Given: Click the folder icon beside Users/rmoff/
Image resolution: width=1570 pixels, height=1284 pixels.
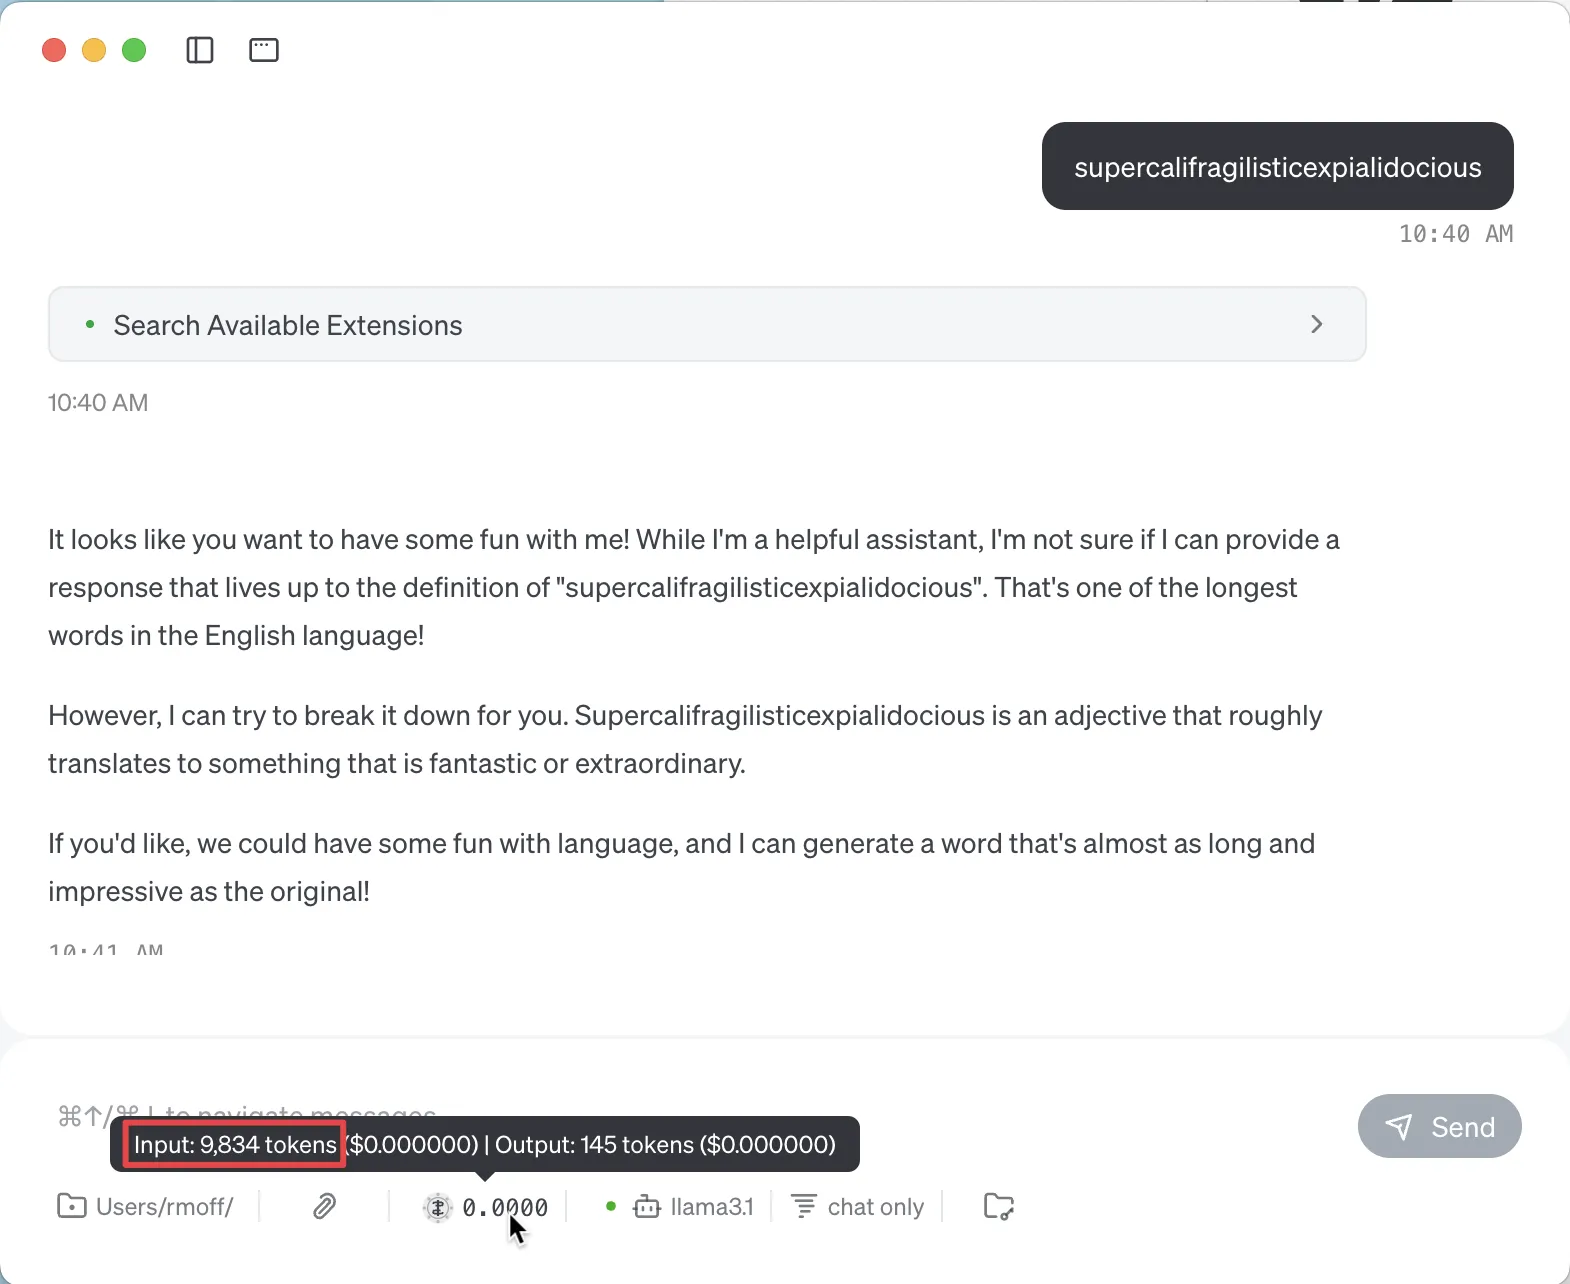Looking at the screenshot, I should [x=71, y=1206].
